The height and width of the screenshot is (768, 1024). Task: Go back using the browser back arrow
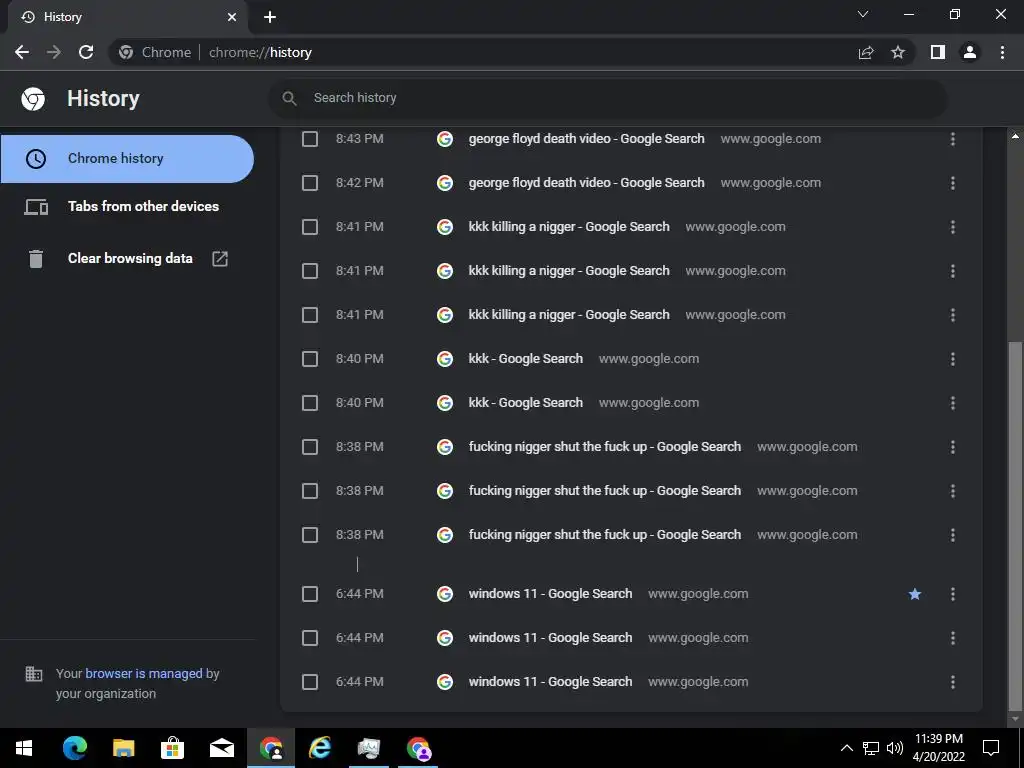click(x=22, y=52)
